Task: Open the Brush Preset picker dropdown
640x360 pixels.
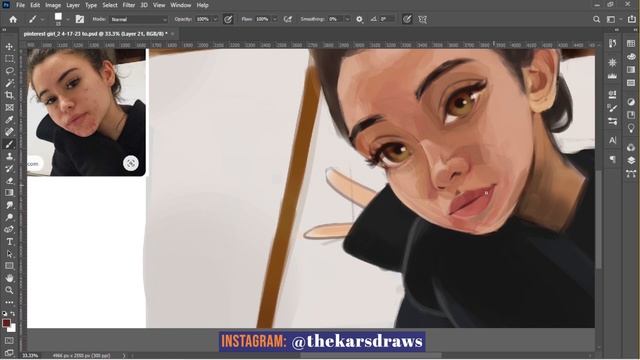Action: (67, 19)
